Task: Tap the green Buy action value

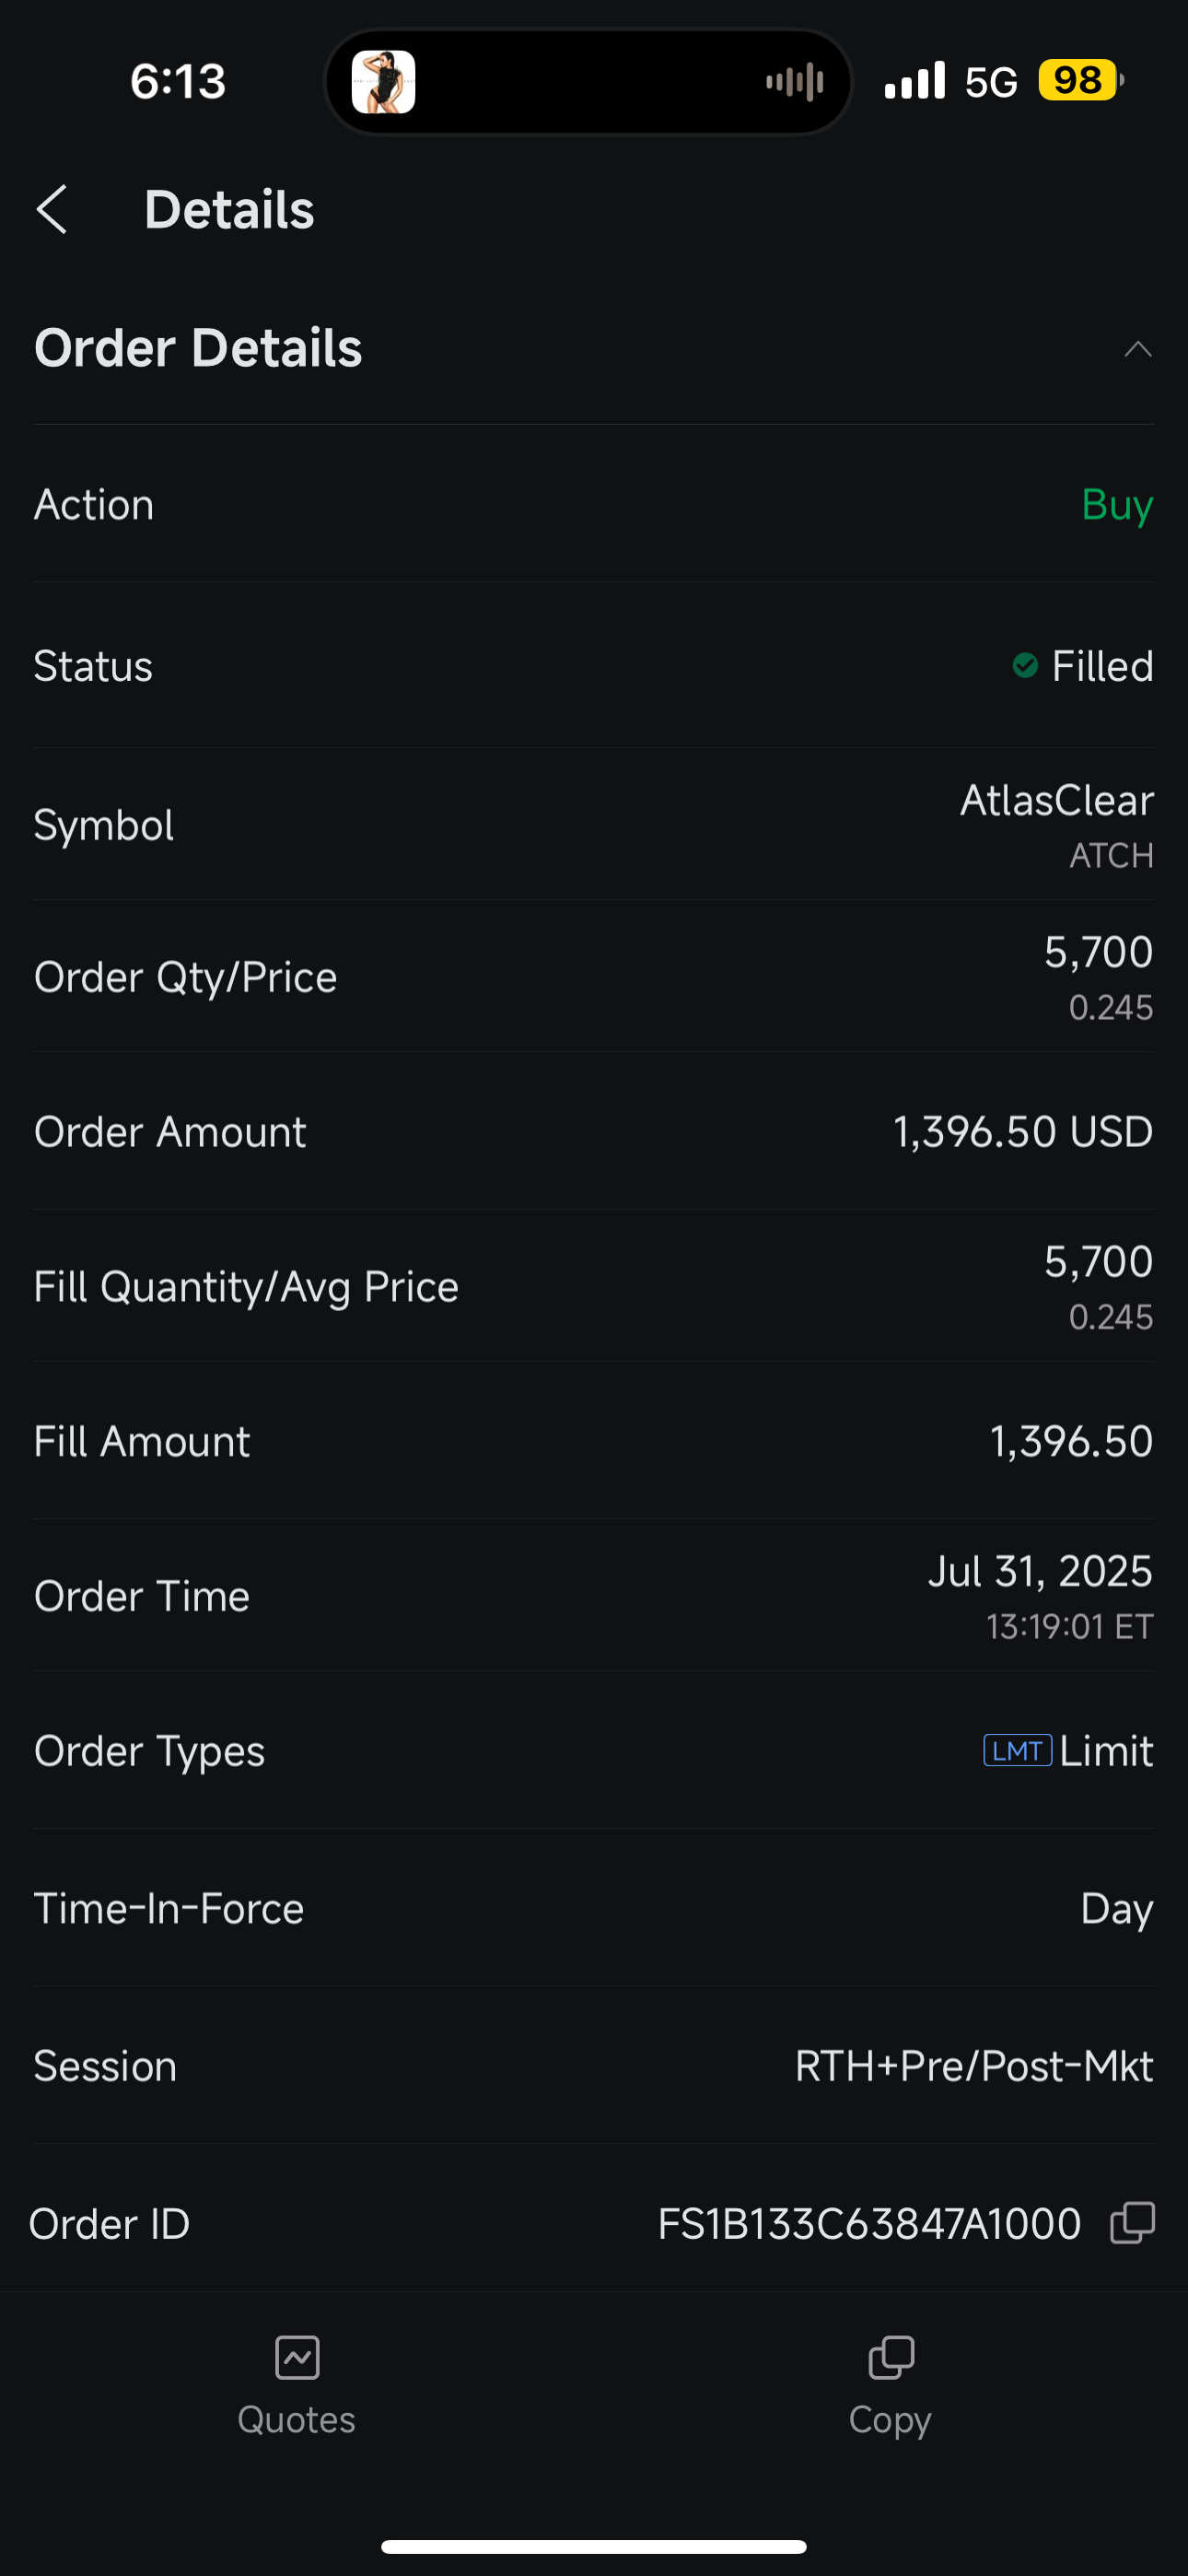Action: pyautogui.click(x=1117, y=505)
